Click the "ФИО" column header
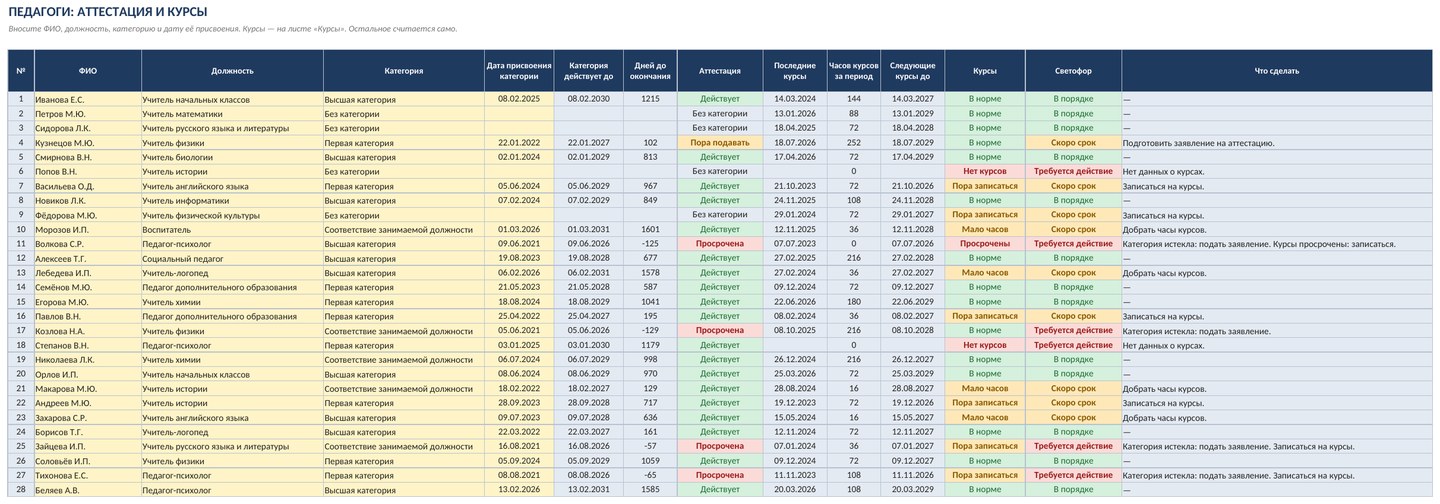The height and width of the screenshot is (504, 1440). [x=88, y=71]
